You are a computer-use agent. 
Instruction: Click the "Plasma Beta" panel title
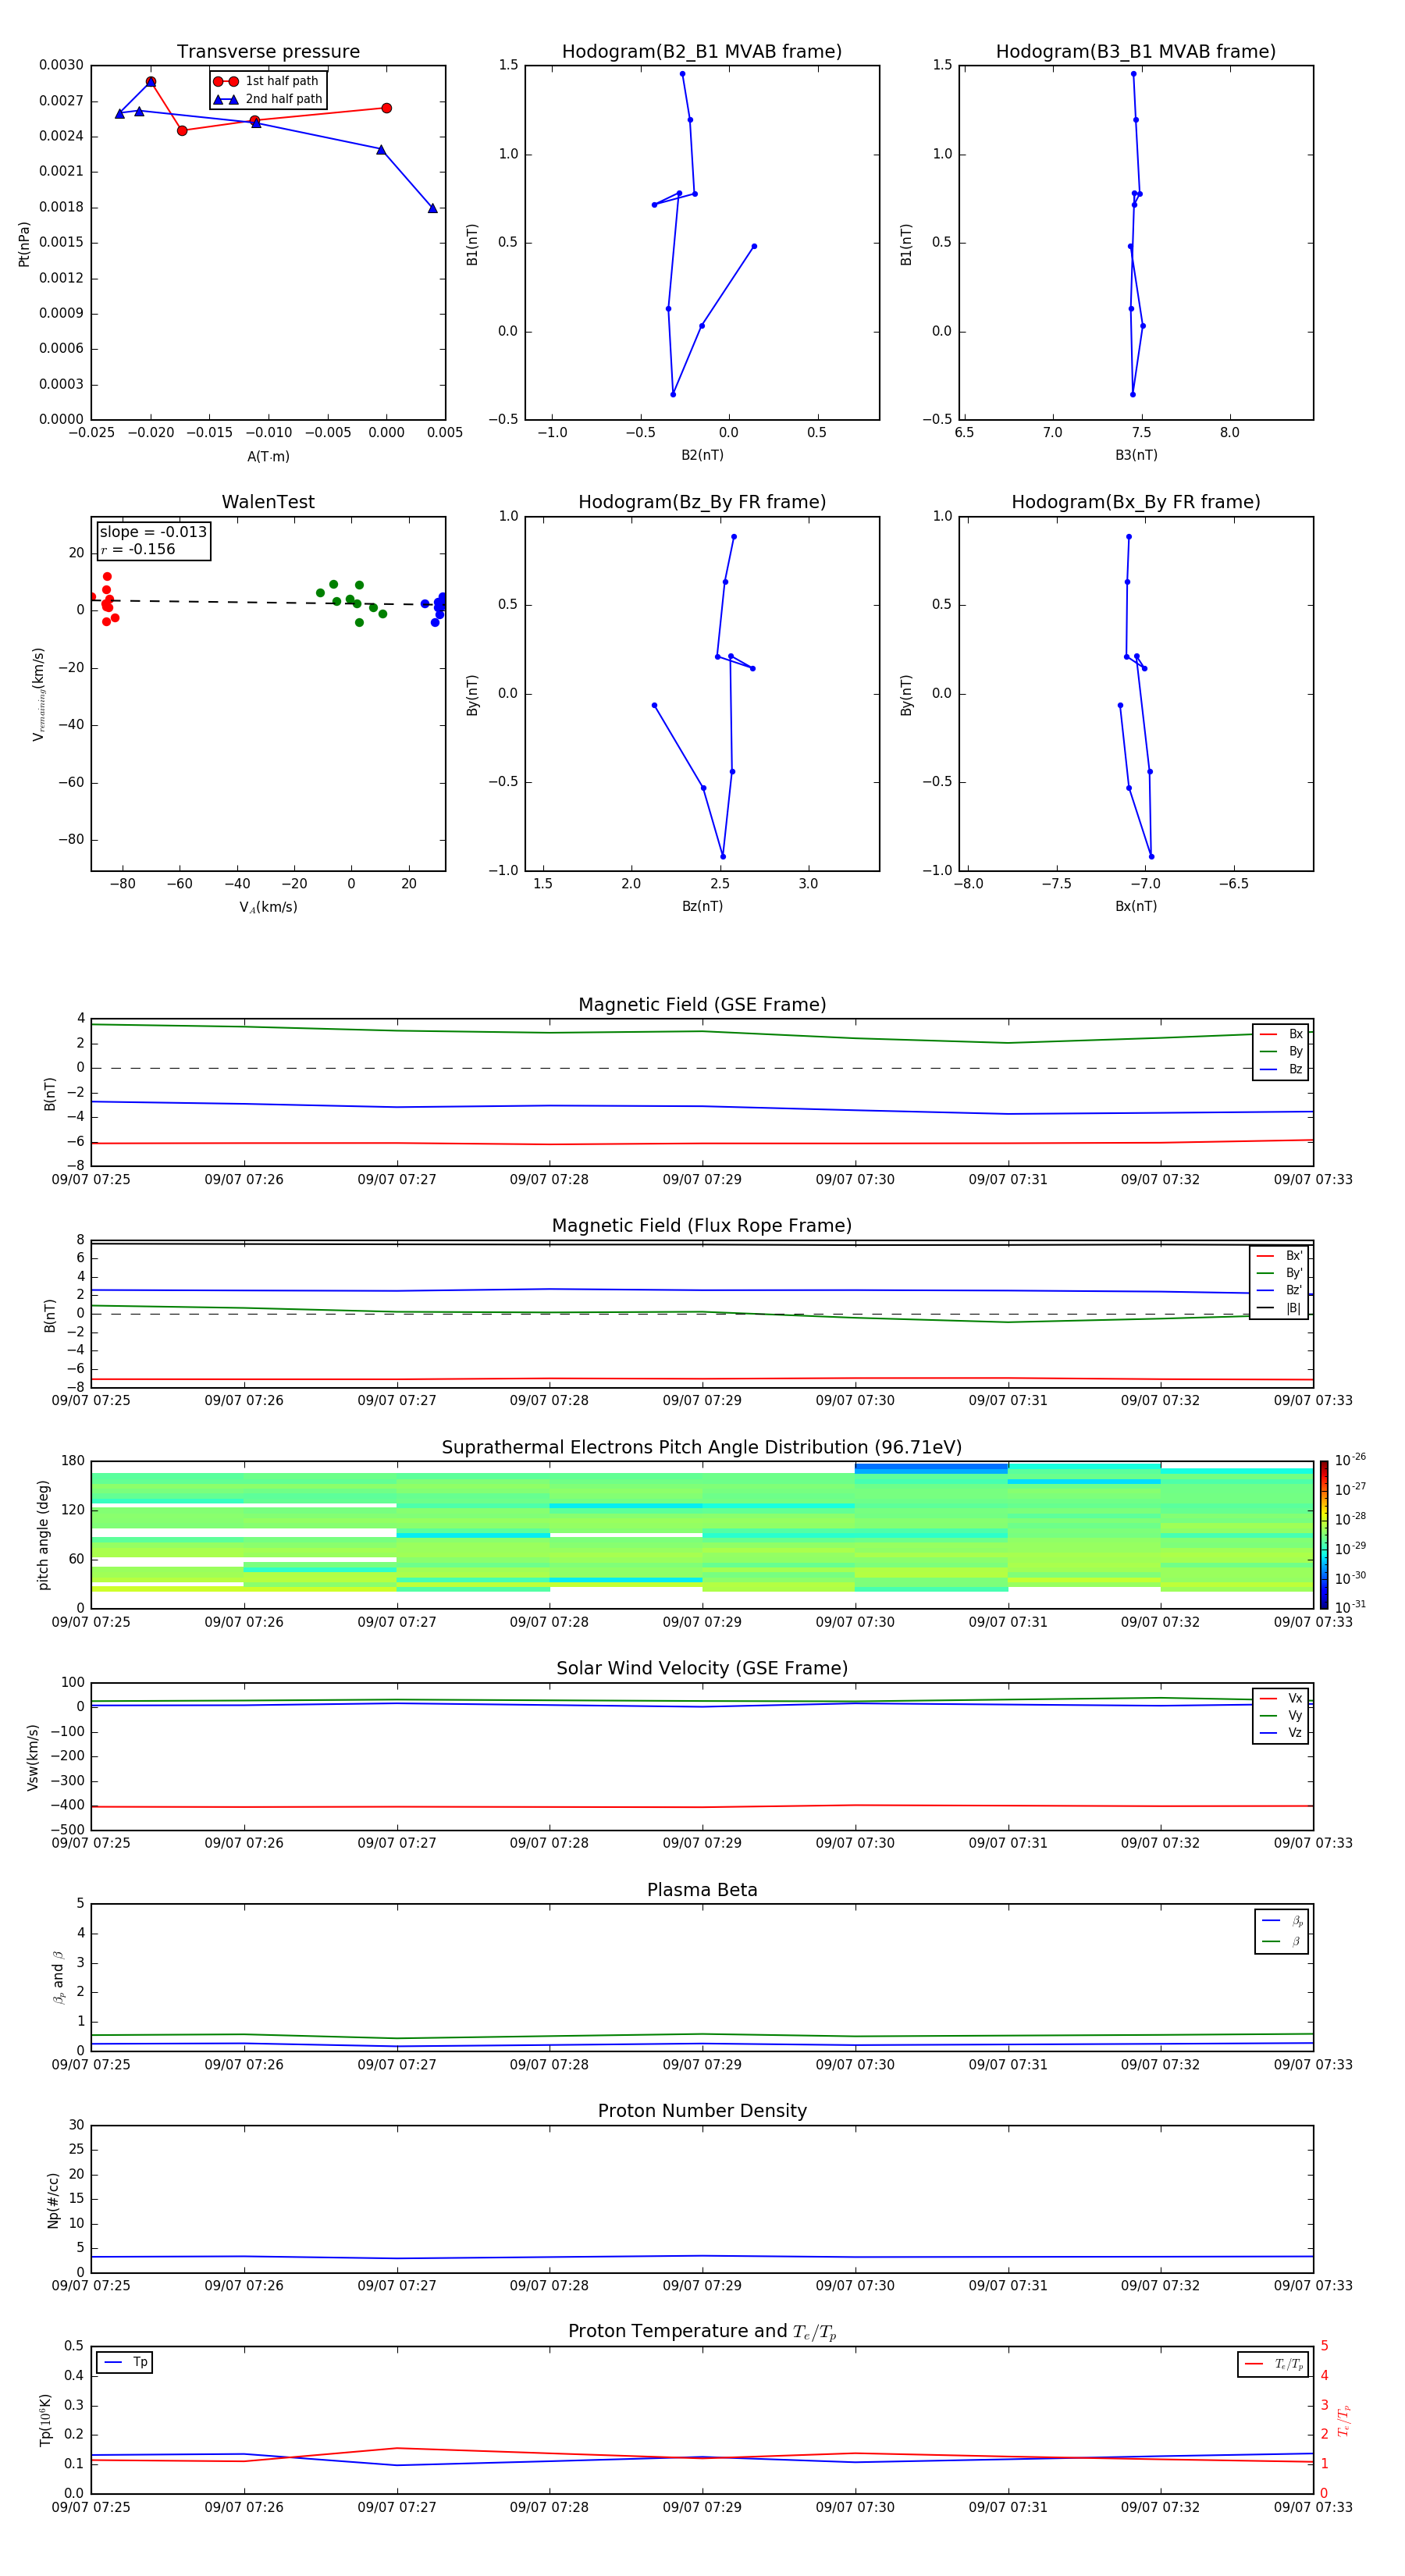tap(702, 1890)
